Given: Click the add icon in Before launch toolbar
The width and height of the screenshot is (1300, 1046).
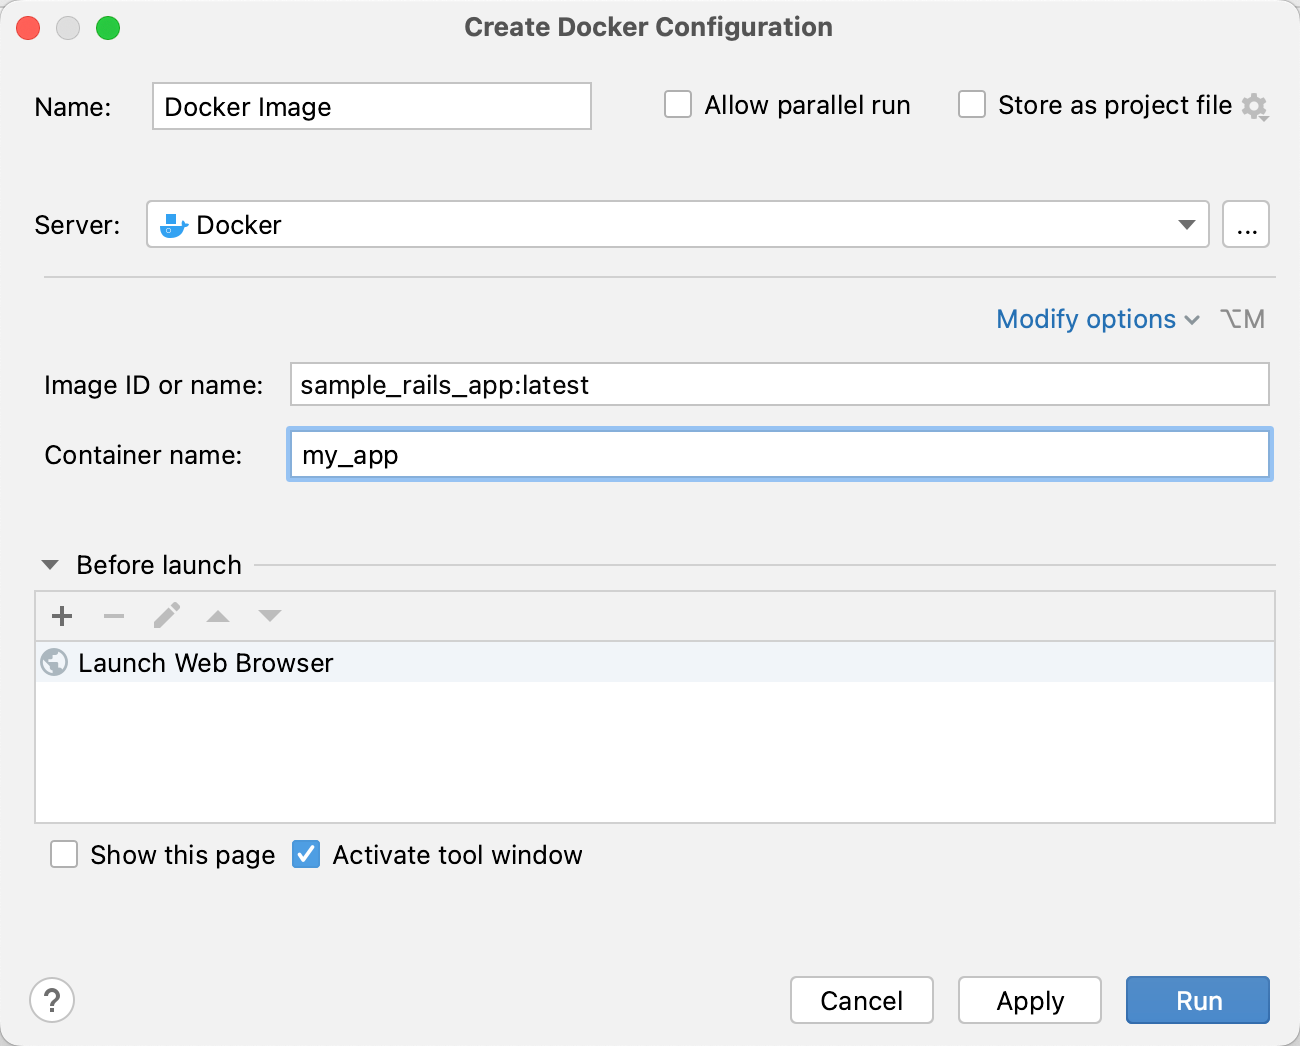Looking at the screenshot, I should 62,616.
